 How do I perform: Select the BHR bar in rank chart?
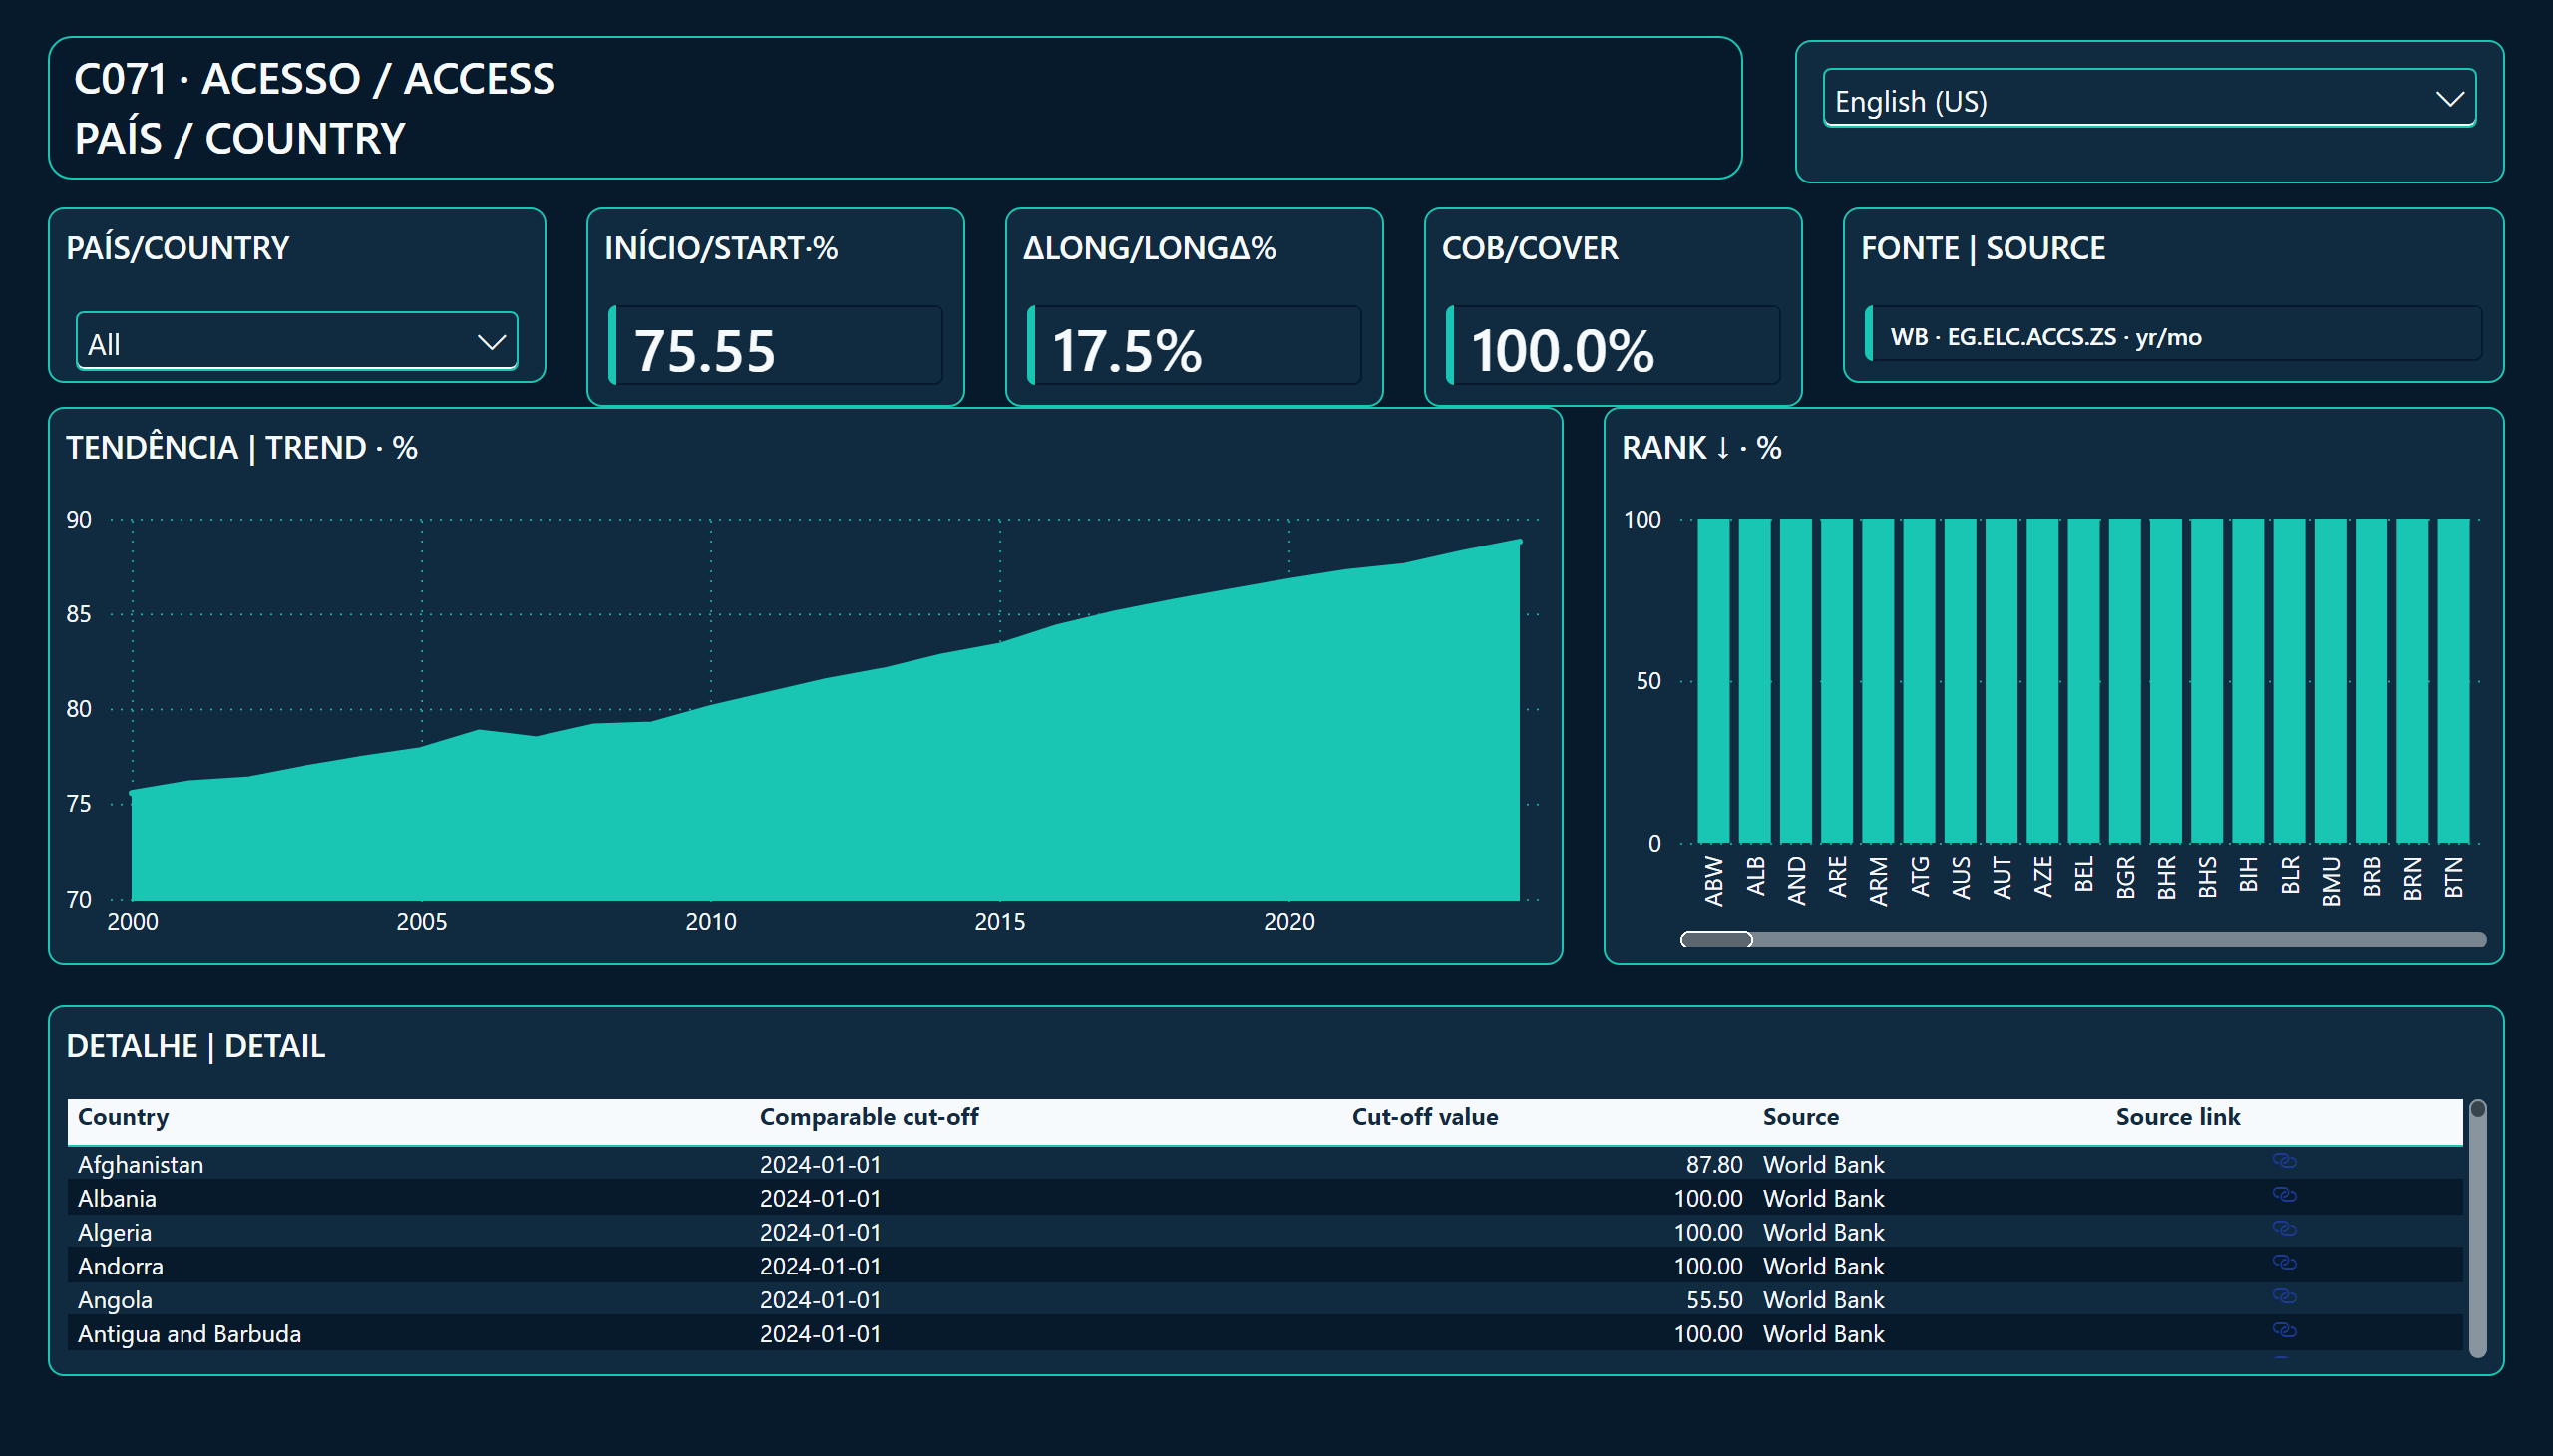pyautogui.click(x=2166, y=681)
